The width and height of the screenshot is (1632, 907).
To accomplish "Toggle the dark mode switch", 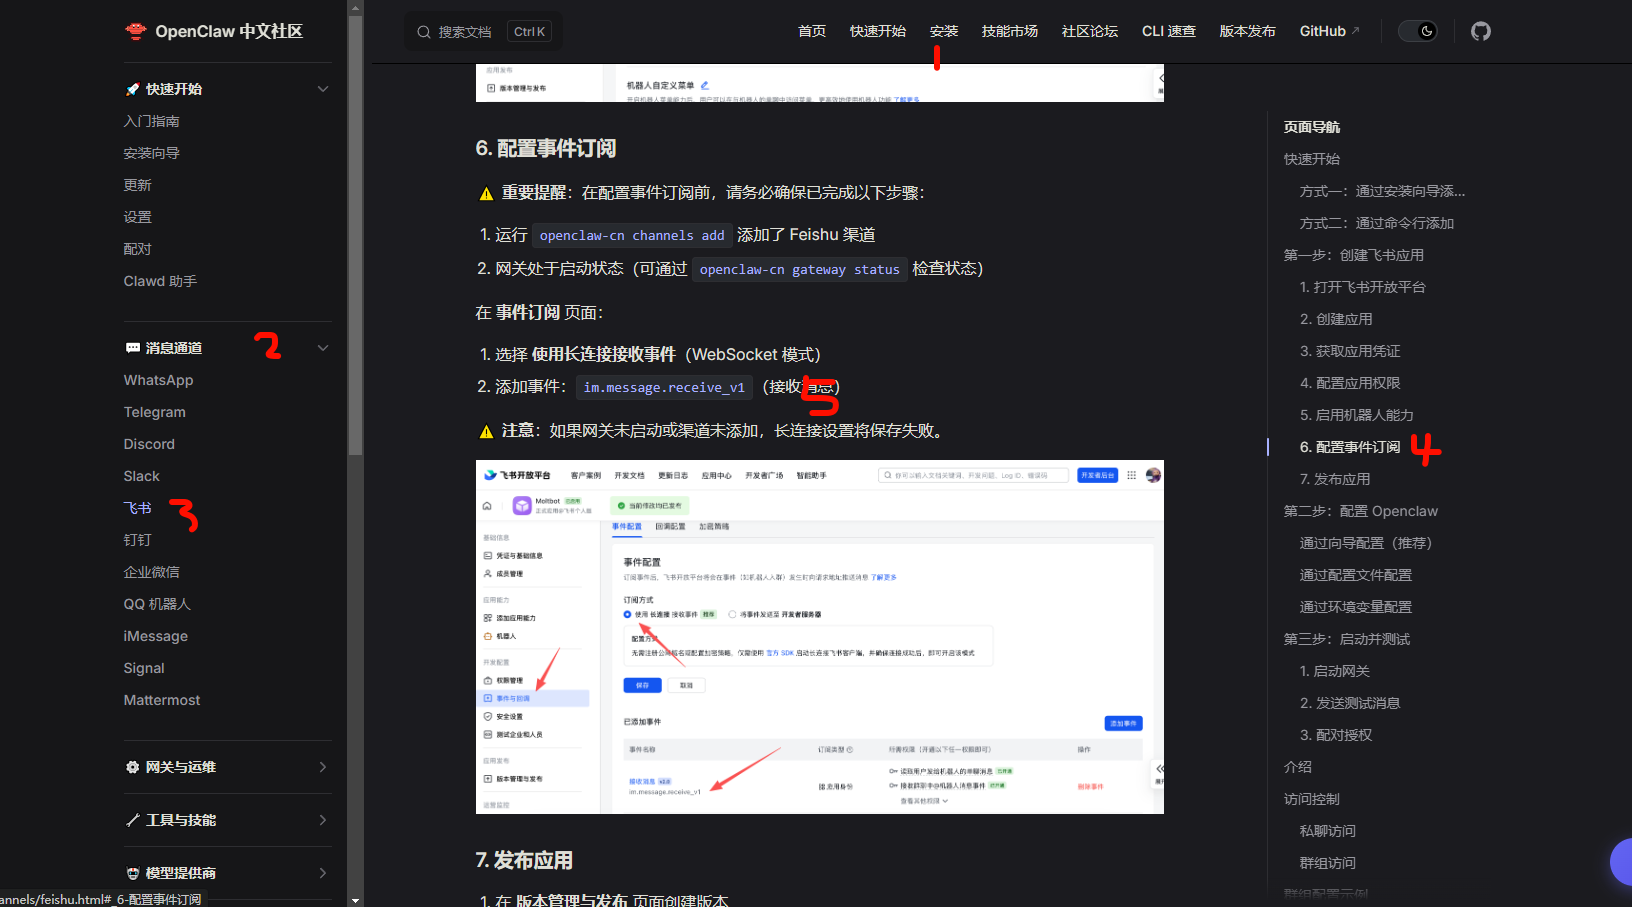I will [1417, 31].
